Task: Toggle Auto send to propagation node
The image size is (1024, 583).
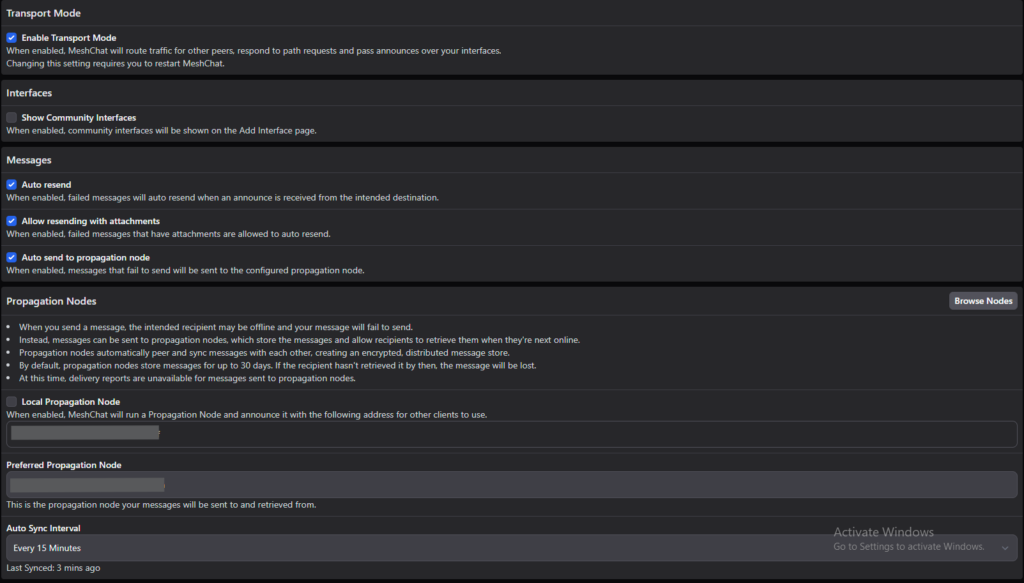Action: (x=12, y=258)
